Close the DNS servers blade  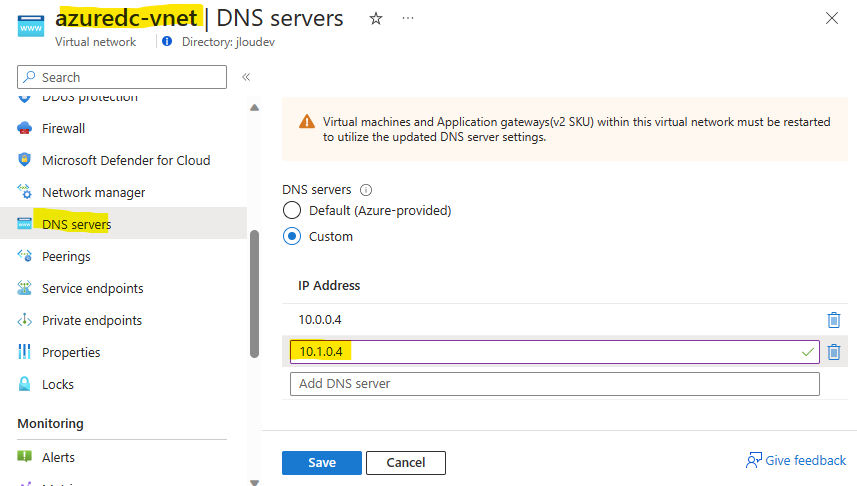click(831, 18)
